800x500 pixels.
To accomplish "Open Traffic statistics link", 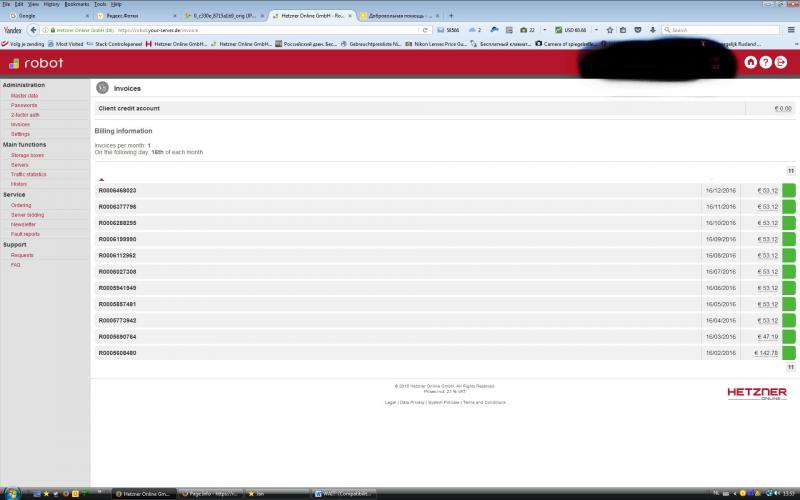I will coord(29,174).
